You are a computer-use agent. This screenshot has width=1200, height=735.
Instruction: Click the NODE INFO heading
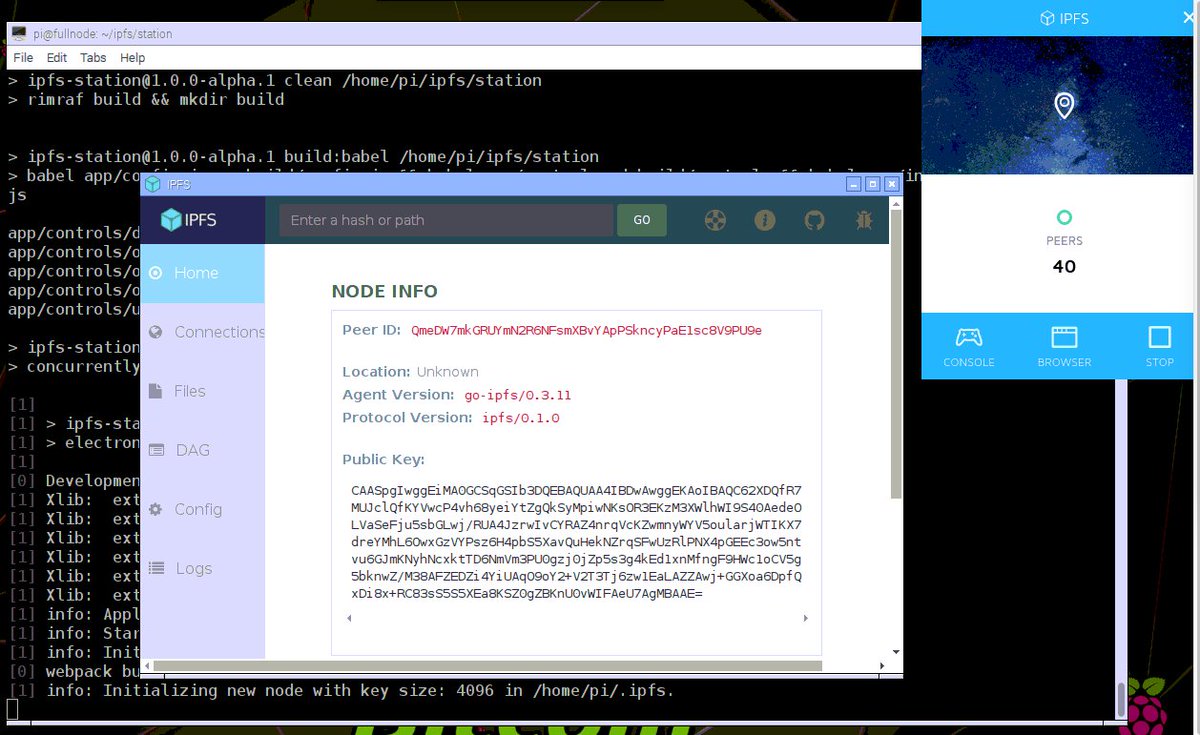click(x=385, y=291)
